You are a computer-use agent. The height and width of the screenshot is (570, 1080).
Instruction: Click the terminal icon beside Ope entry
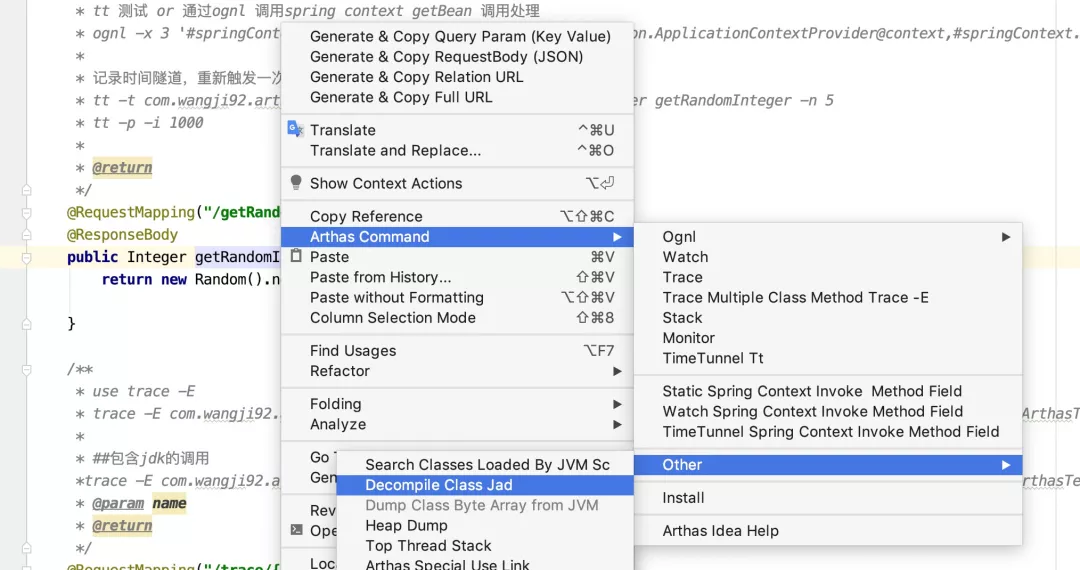(296, 529)
